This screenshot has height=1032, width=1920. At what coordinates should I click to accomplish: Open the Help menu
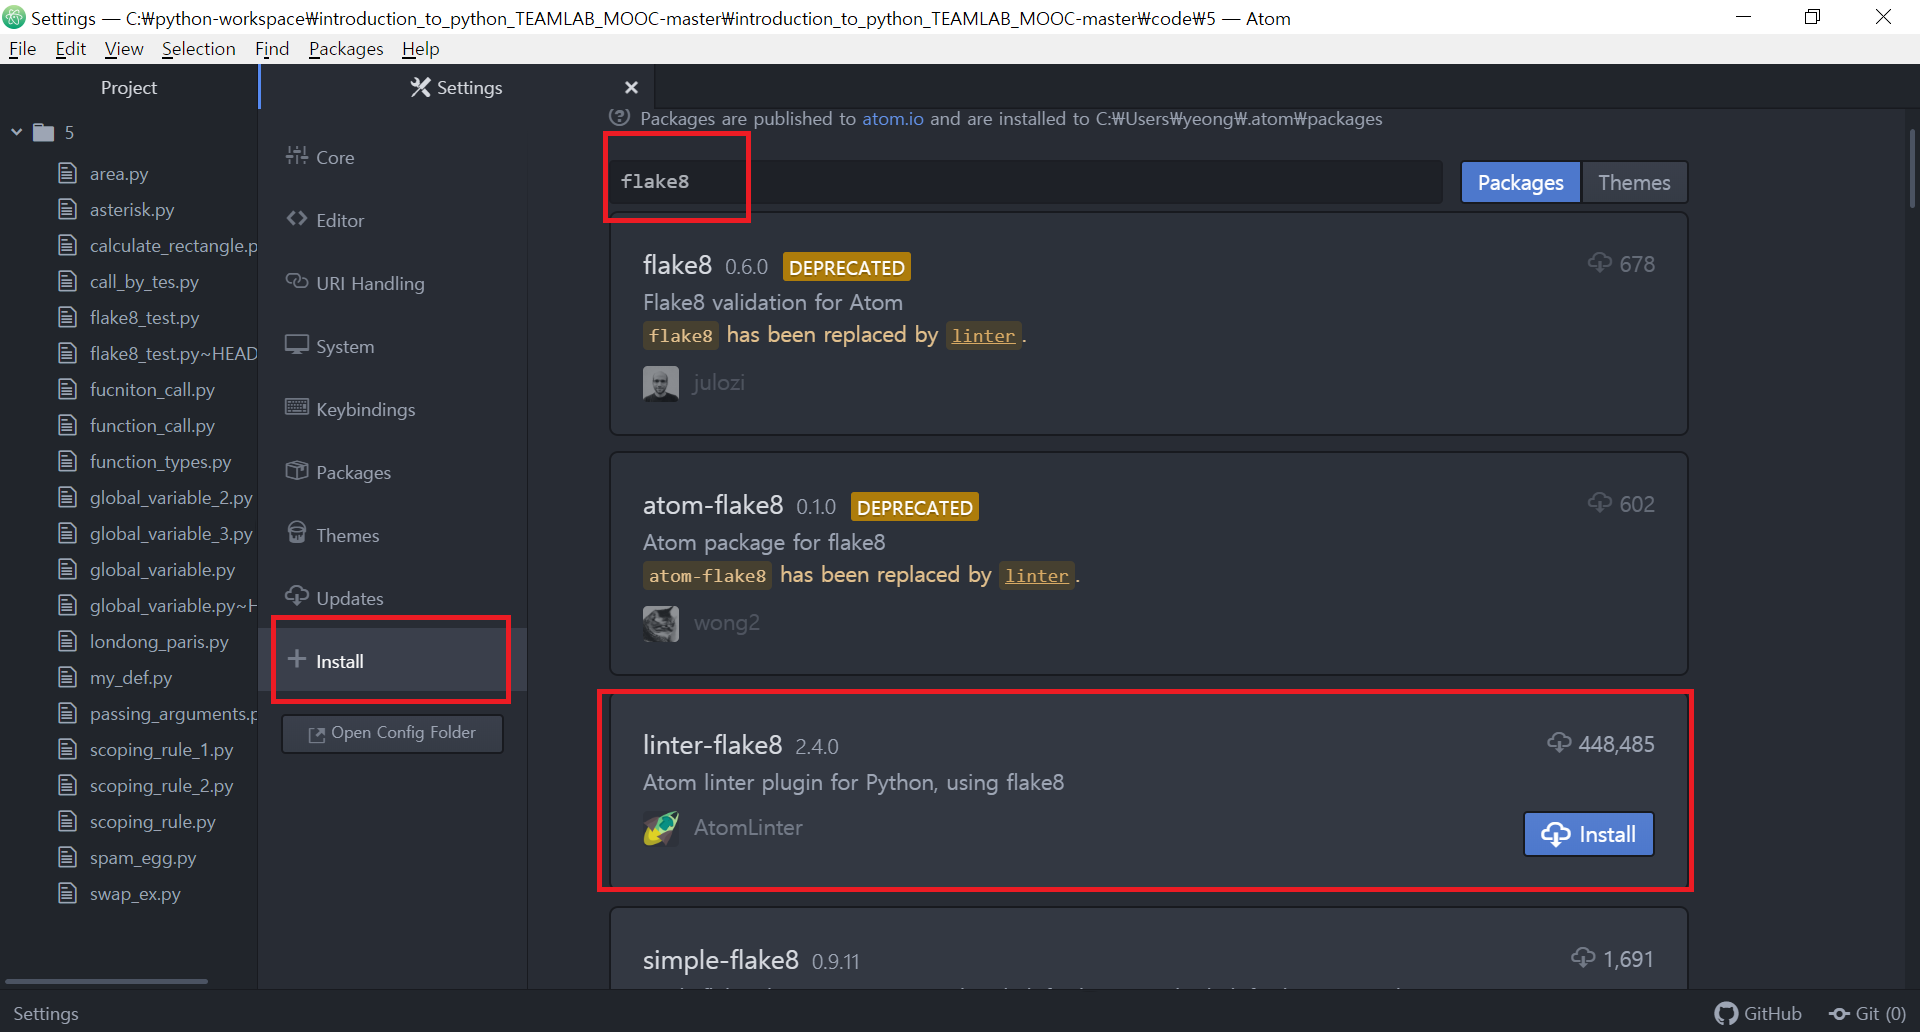420,49
